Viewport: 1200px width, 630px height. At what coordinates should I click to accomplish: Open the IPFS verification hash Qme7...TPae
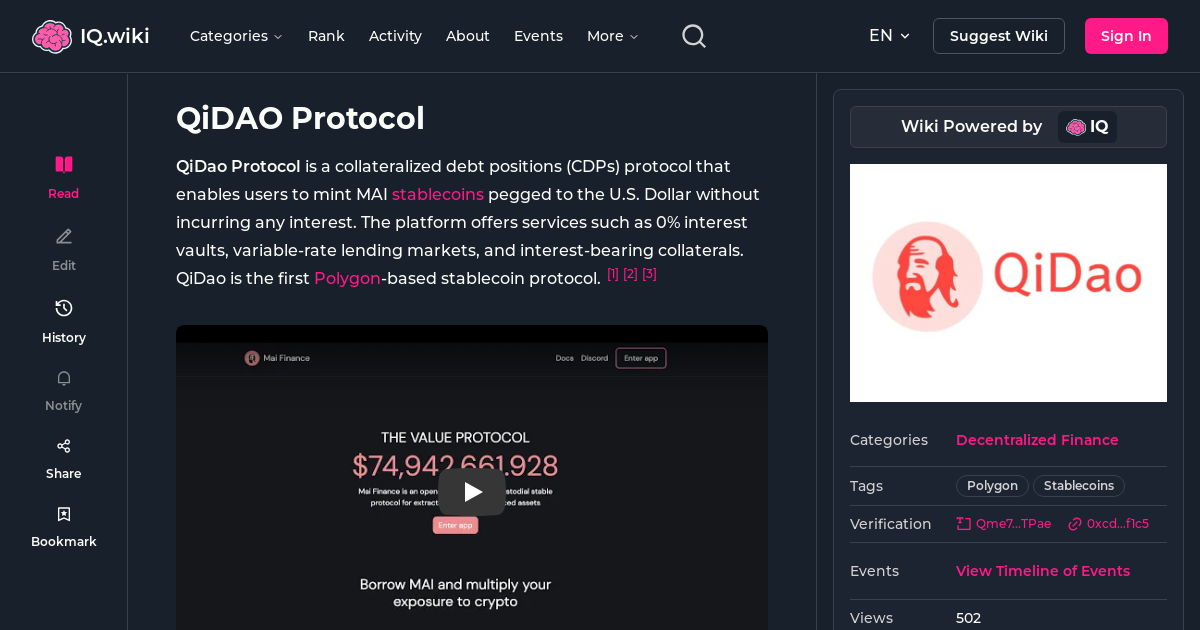coord(1003,523)
